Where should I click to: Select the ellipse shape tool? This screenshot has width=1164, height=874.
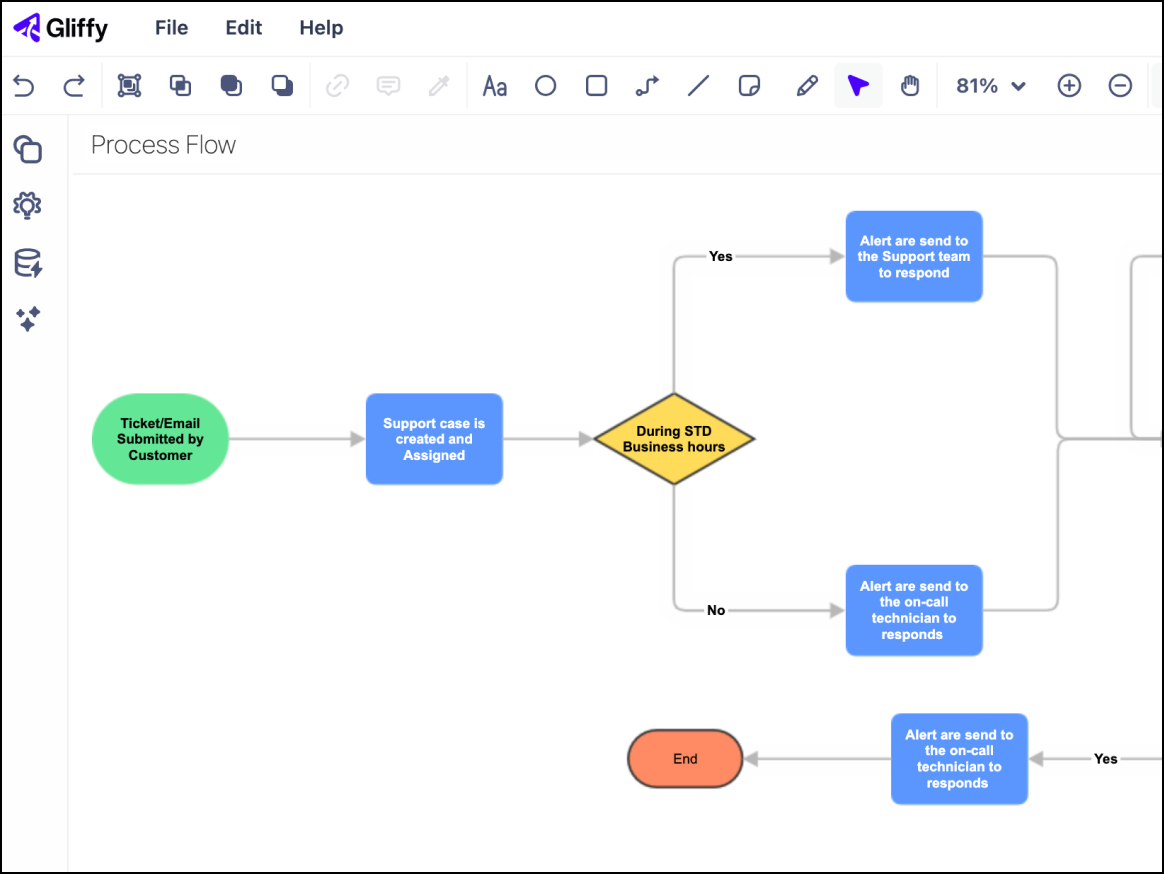(x=546, y=86)
